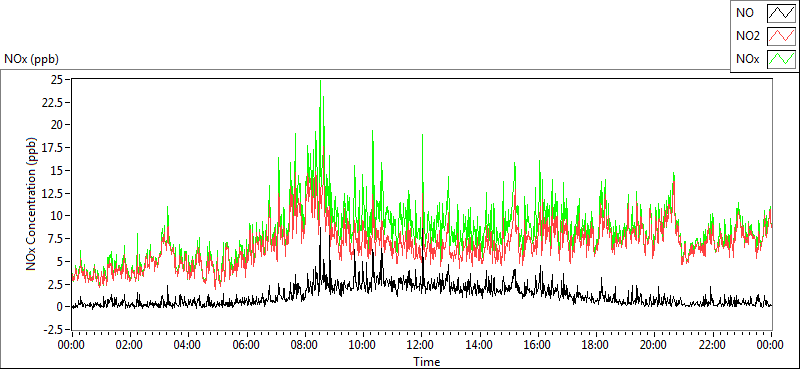Open the NO2 plot legend line sample
The height and width of the screenshot is (369, 800).
coord(781,36)
